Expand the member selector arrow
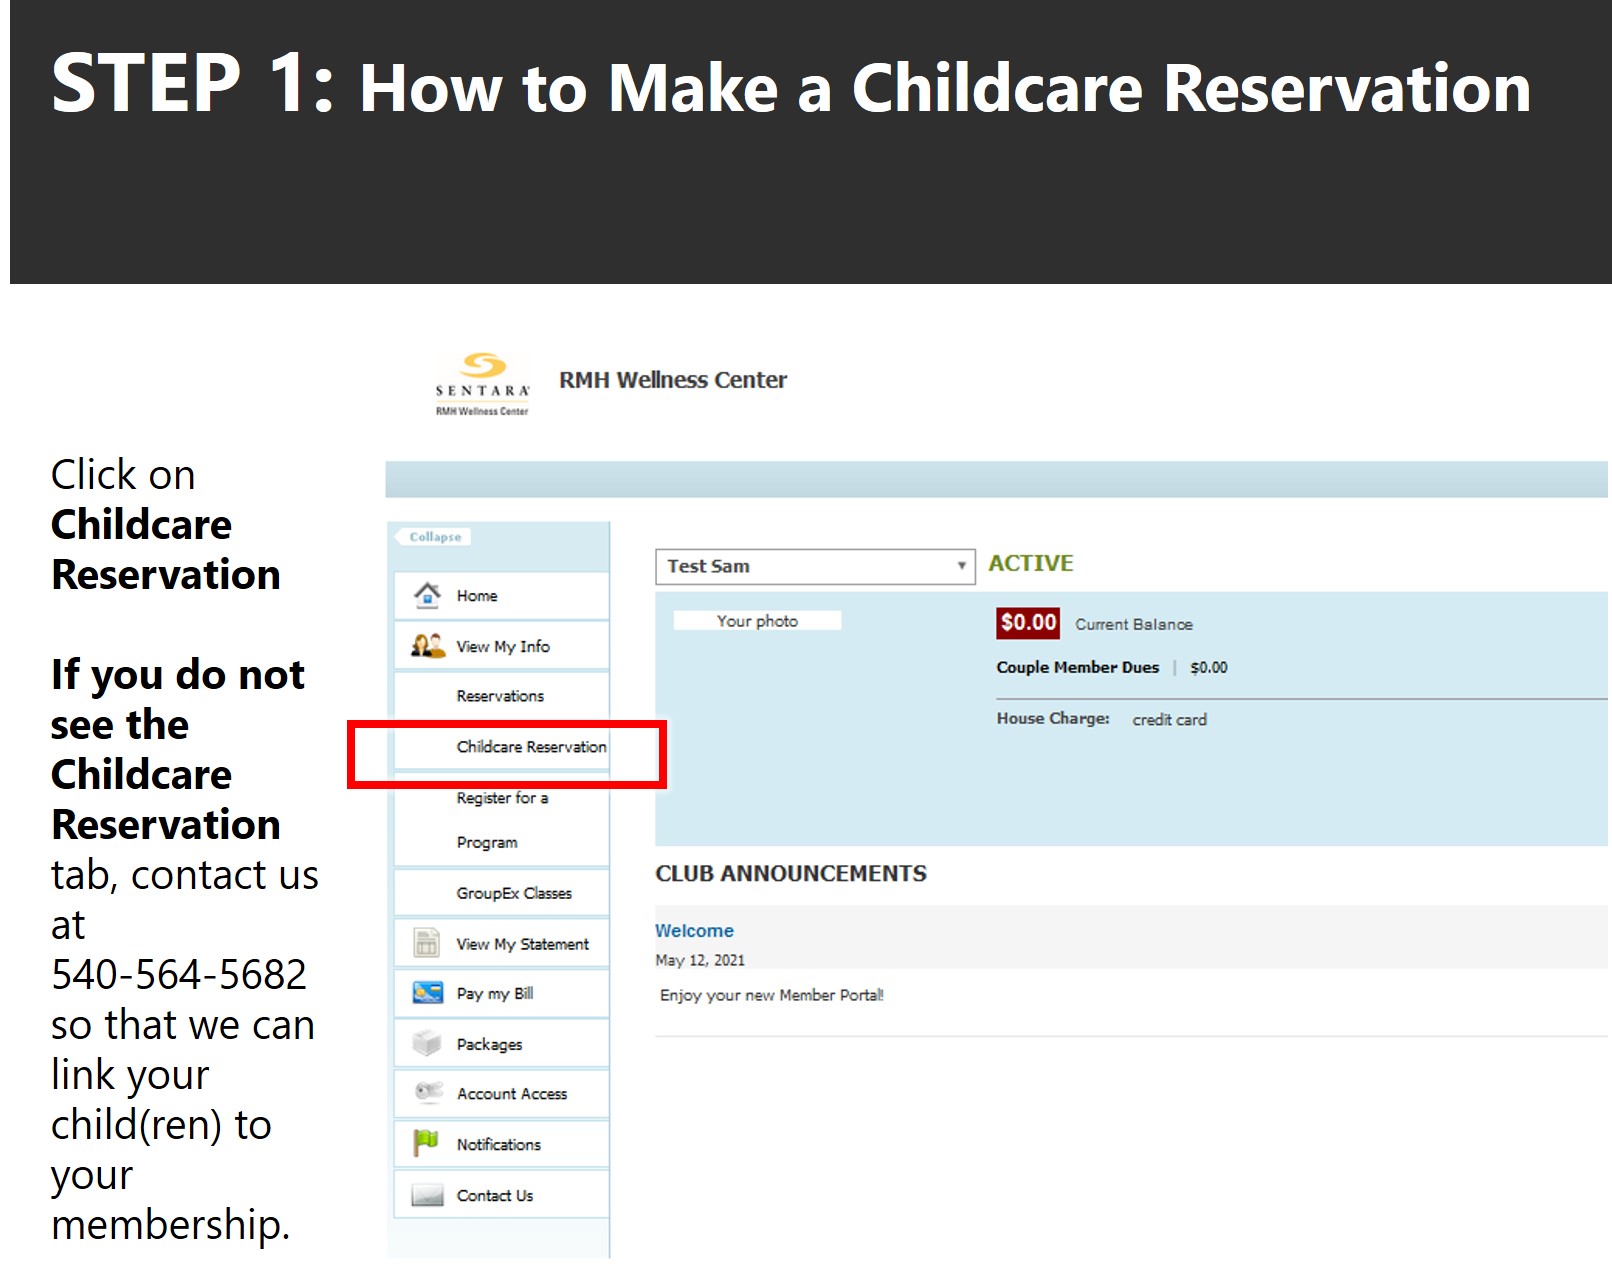 coord(962,566)
